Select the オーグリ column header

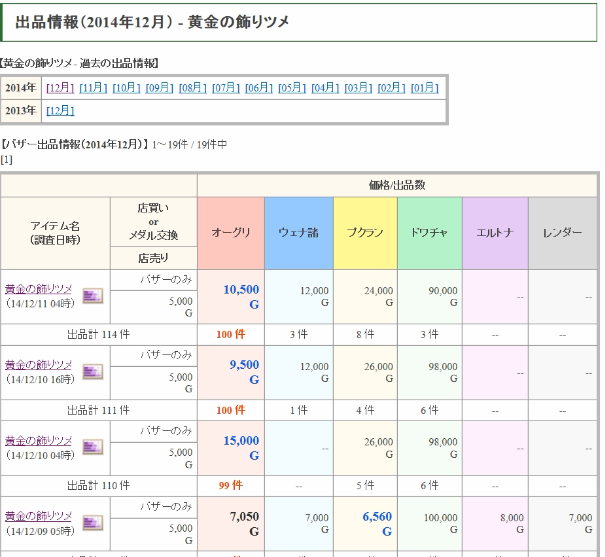coord(231,233)
